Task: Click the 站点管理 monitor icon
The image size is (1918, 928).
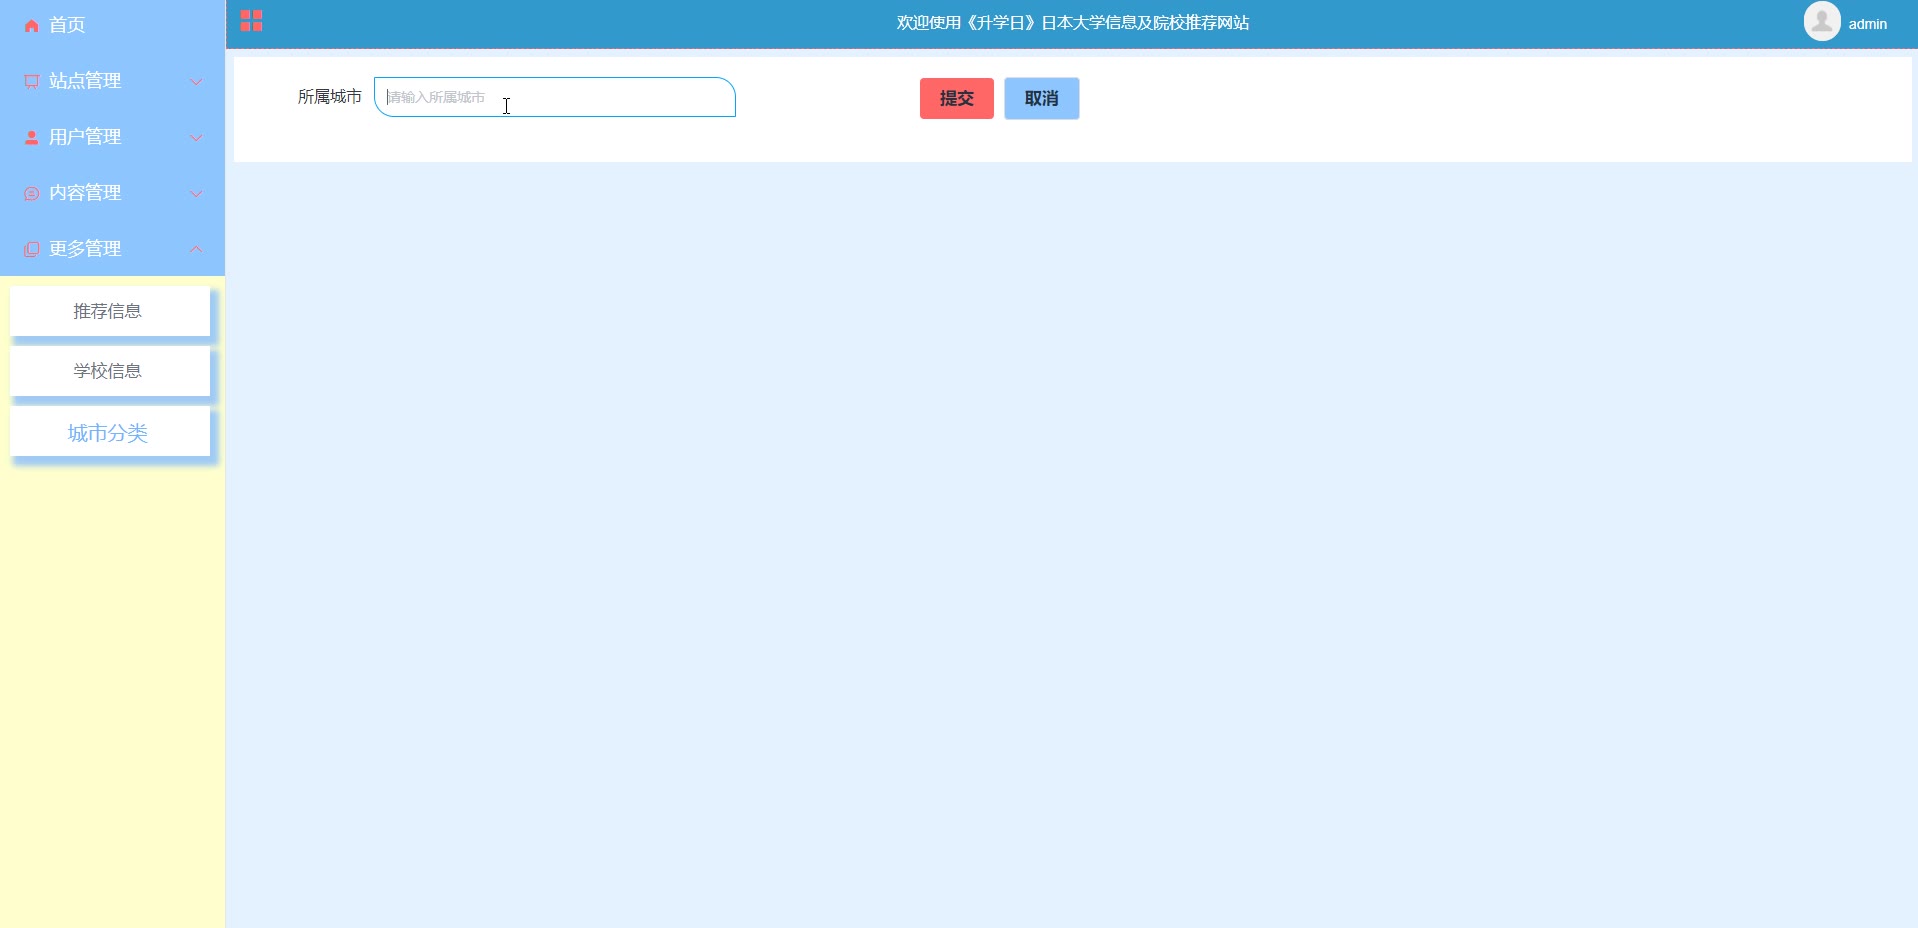Action: tap(31, 81)
